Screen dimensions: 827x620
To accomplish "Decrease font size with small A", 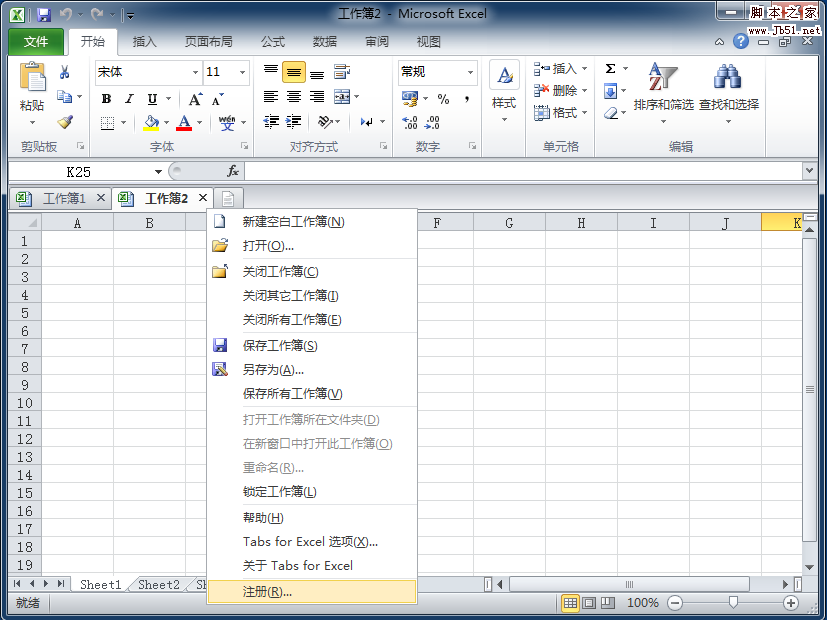I will 217,99.
